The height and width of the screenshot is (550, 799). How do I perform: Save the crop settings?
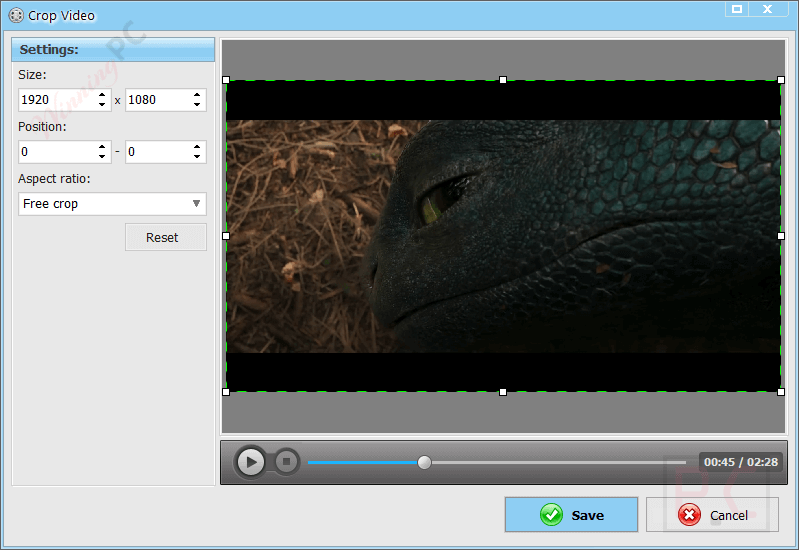tap(571, 515)
